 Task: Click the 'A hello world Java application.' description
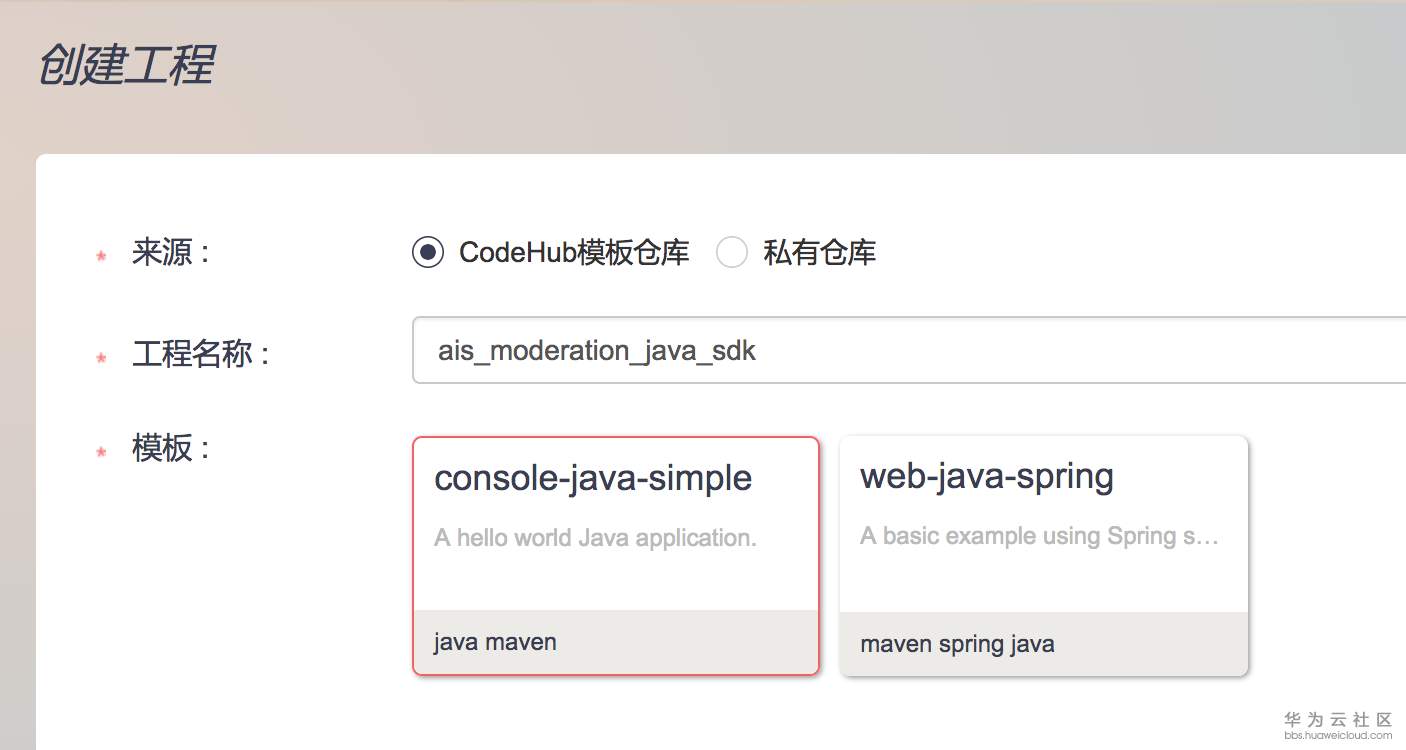(x=595, y=538)
